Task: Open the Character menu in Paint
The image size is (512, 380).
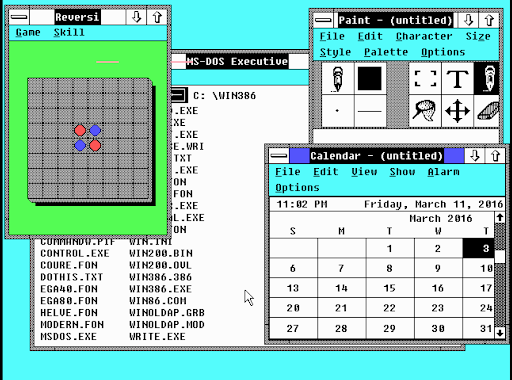Action: coord(424,36)
